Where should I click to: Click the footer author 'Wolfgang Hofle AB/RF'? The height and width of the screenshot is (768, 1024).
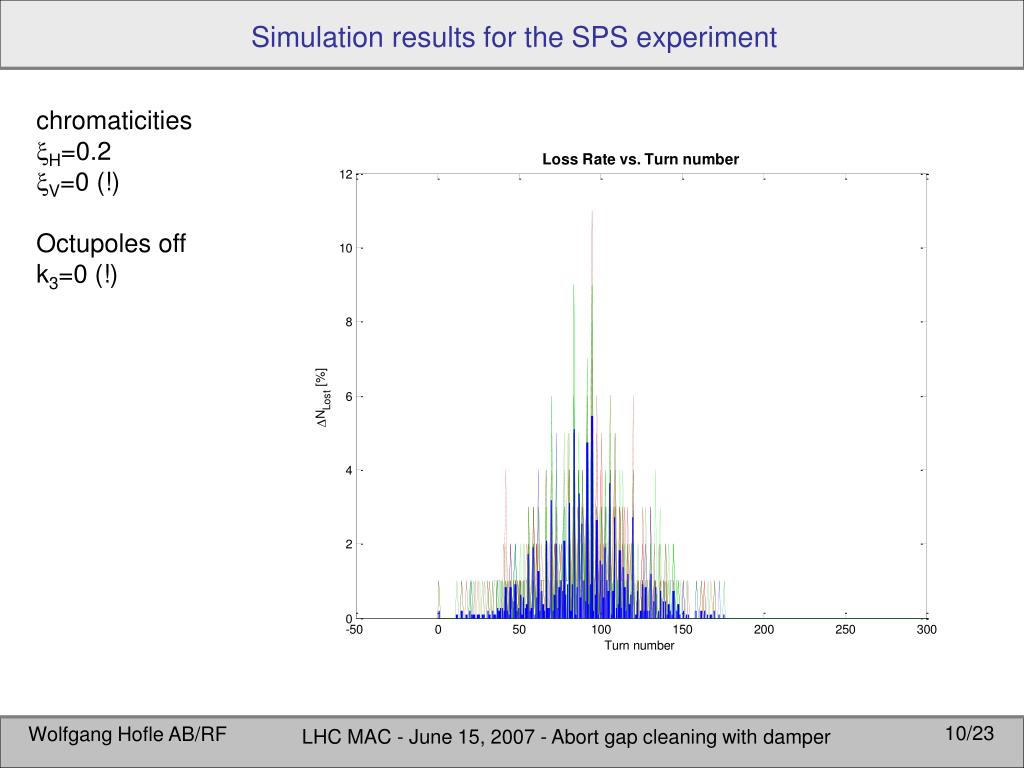(127, 735)
